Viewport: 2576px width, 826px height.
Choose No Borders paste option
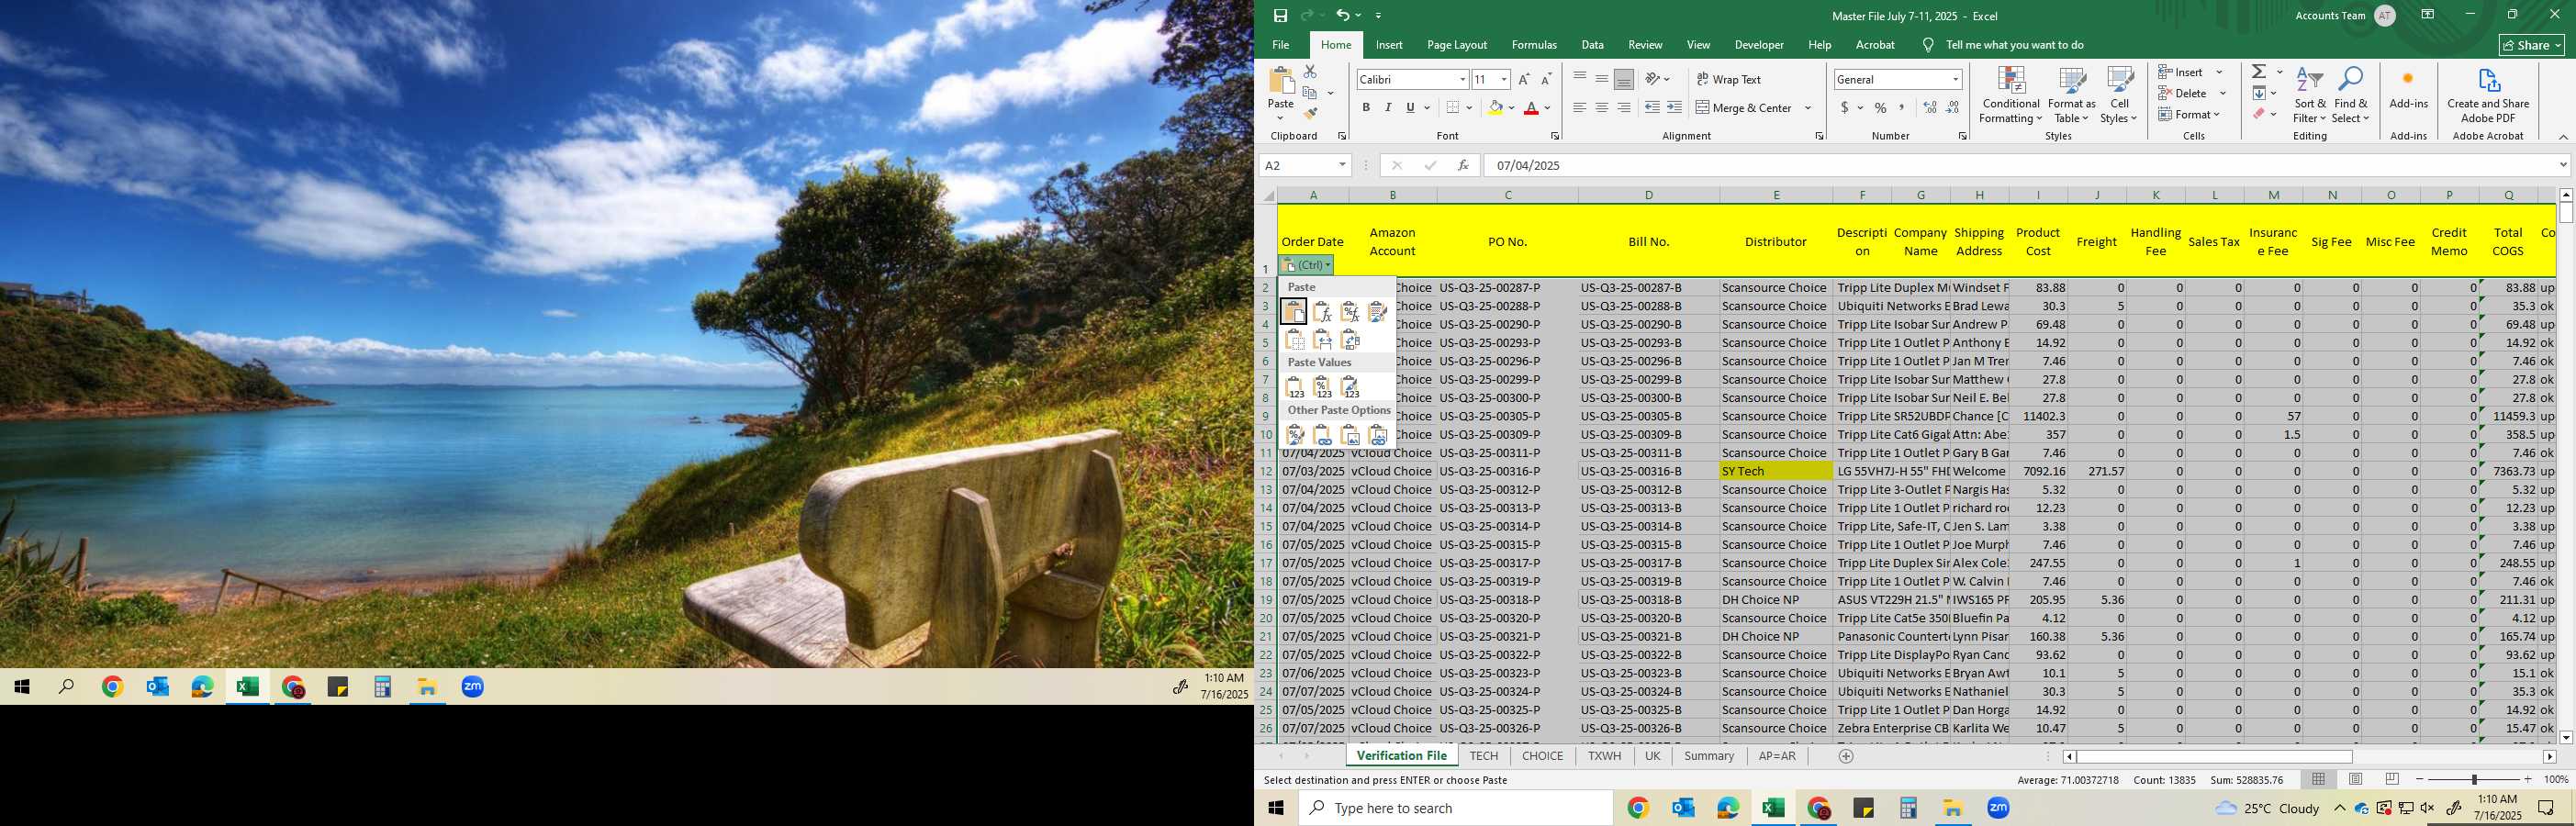click(x=1294, y=340)
